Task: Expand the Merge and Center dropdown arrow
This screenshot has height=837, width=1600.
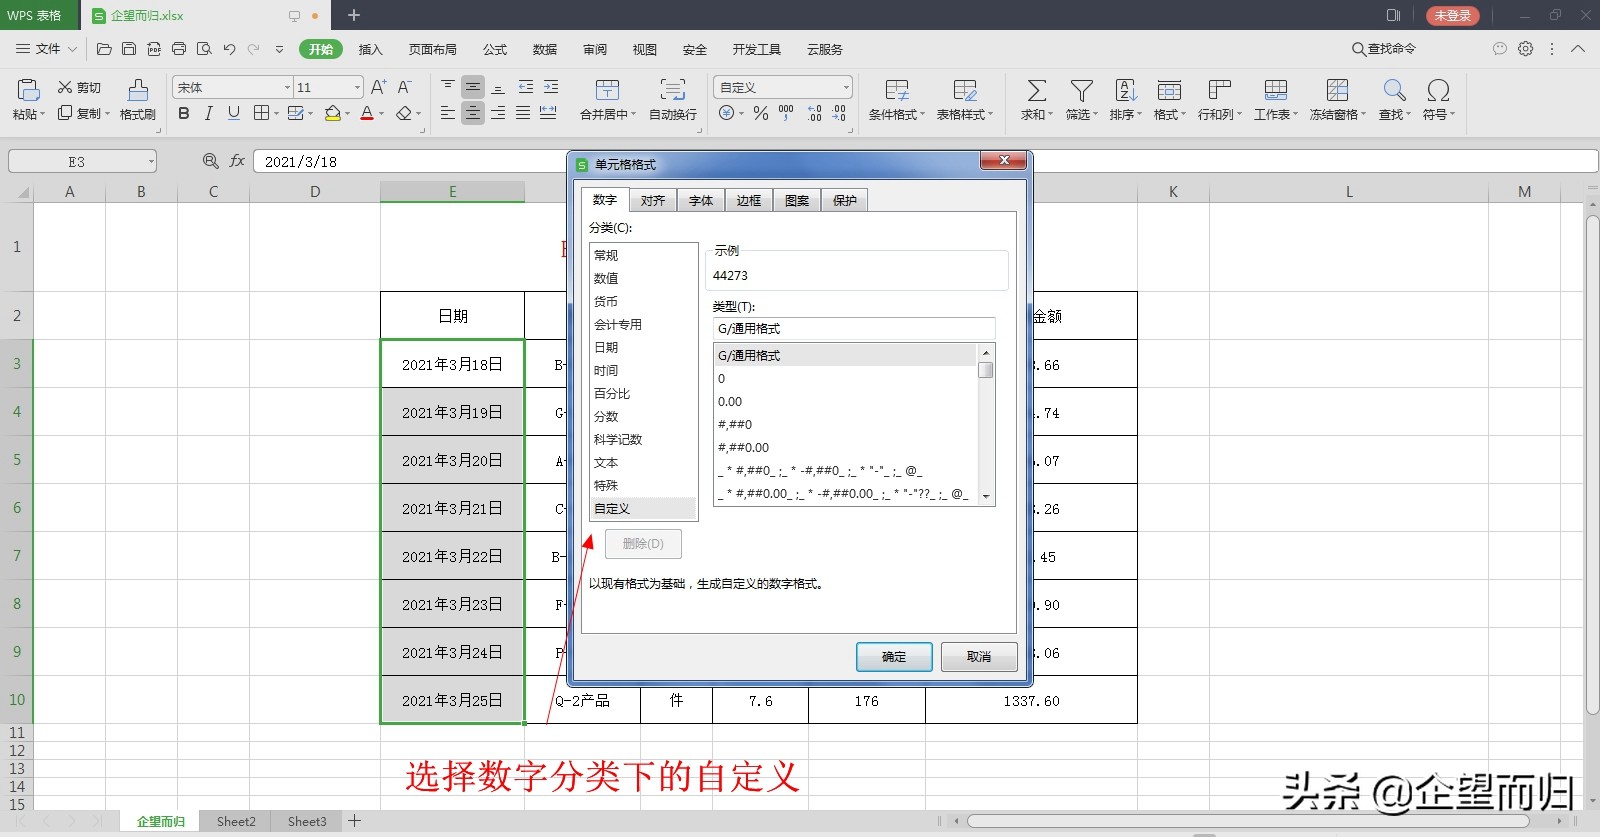Action: pyautogui.click(x=633, y=114)
